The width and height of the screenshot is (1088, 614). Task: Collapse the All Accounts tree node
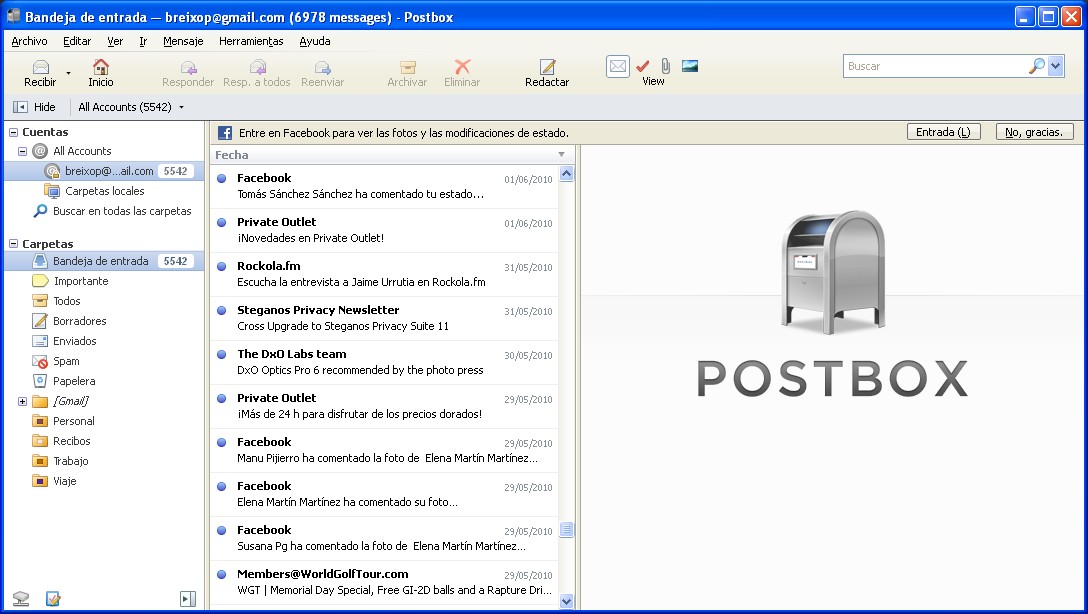tap(22, 151)
